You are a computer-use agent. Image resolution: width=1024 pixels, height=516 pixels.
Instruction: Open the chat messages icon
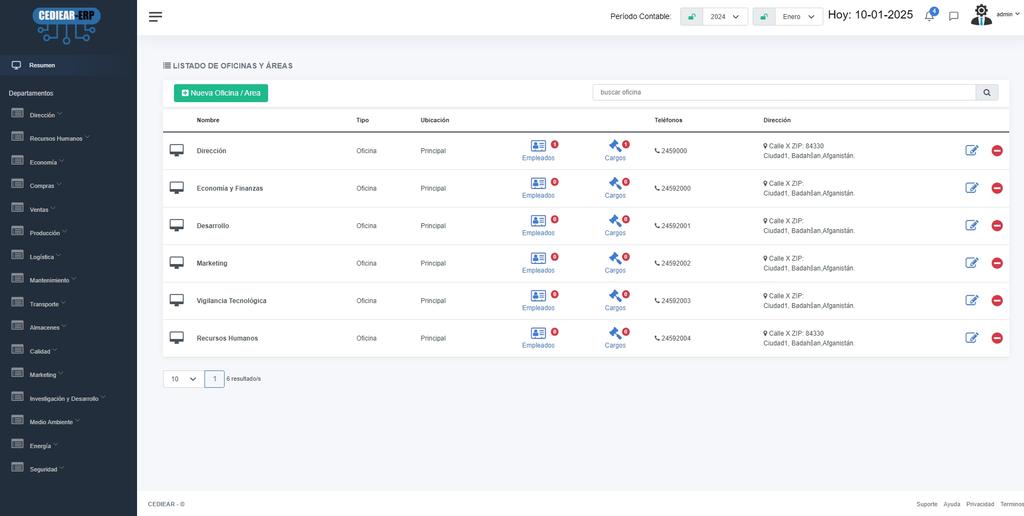pos(953,16)
